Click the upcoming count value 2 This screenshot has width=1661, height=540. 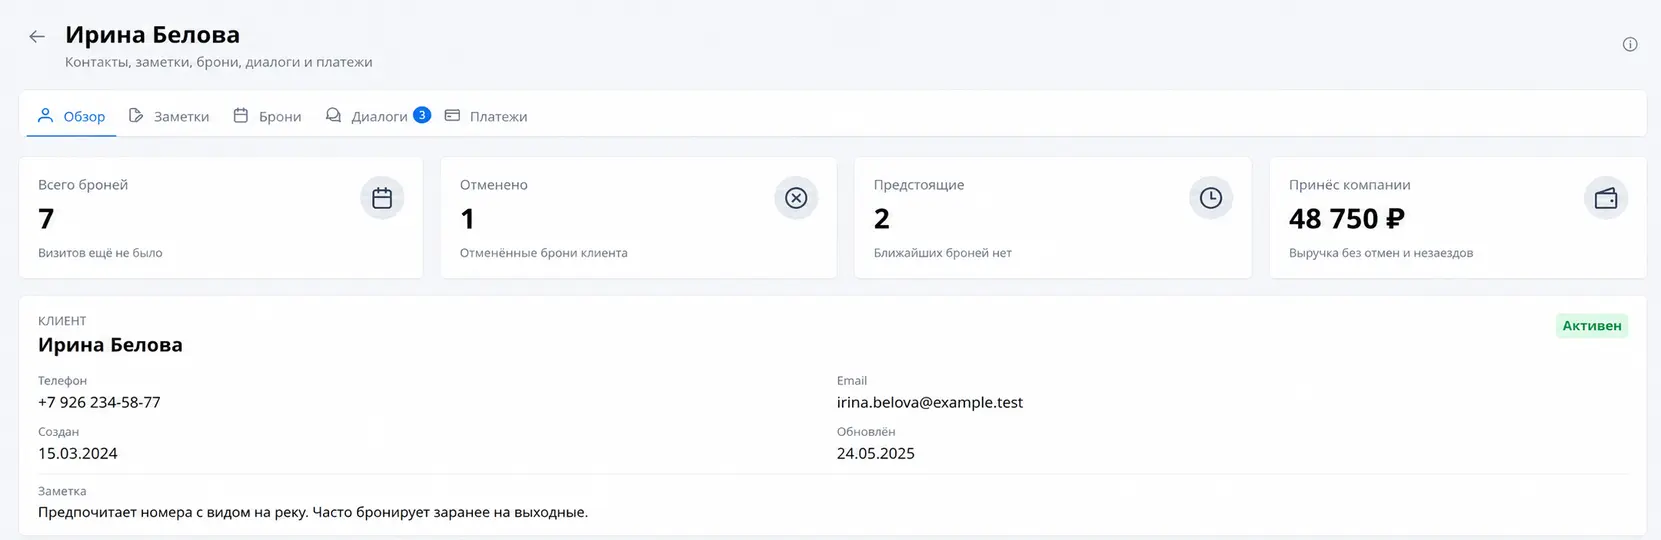click(882, 219)
